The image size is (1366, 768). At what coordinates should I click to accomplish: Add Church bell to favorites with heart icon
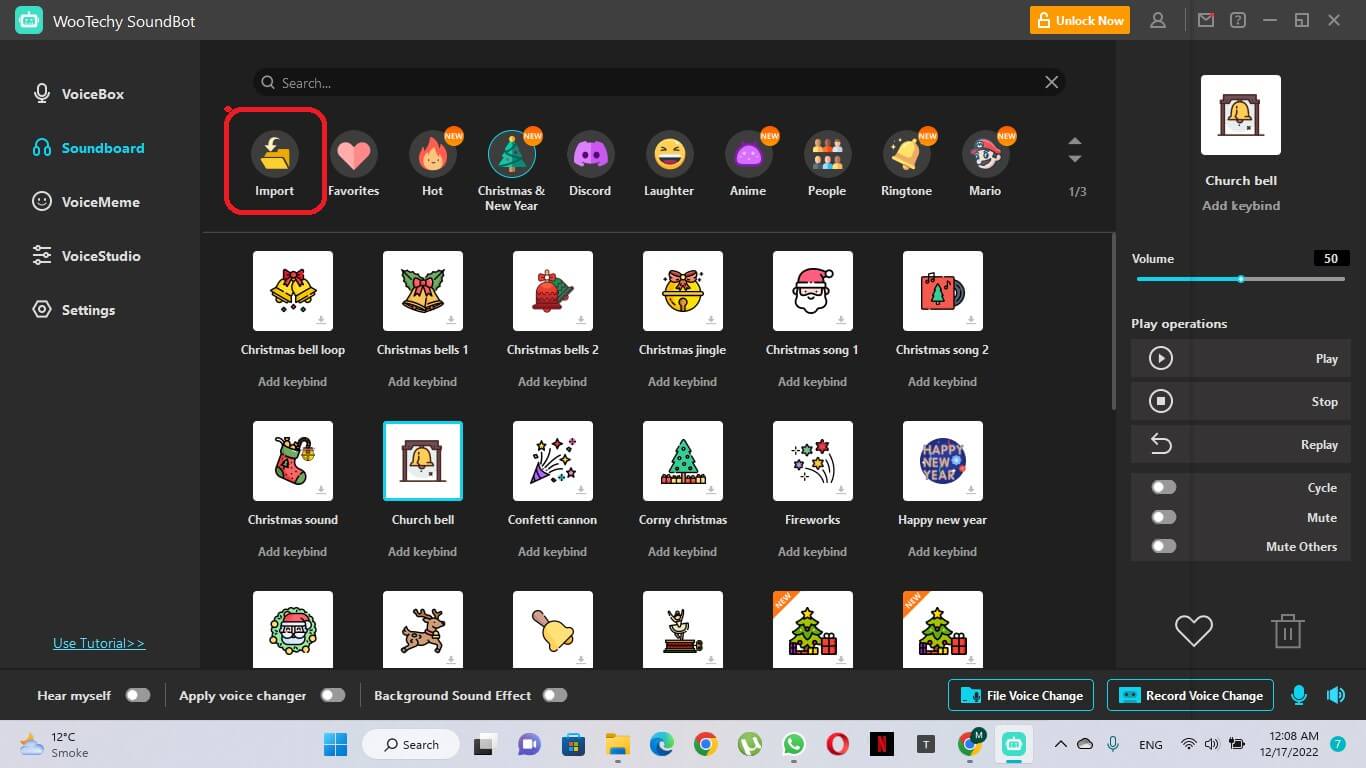pyautogui.click(x=1193, y=631)
